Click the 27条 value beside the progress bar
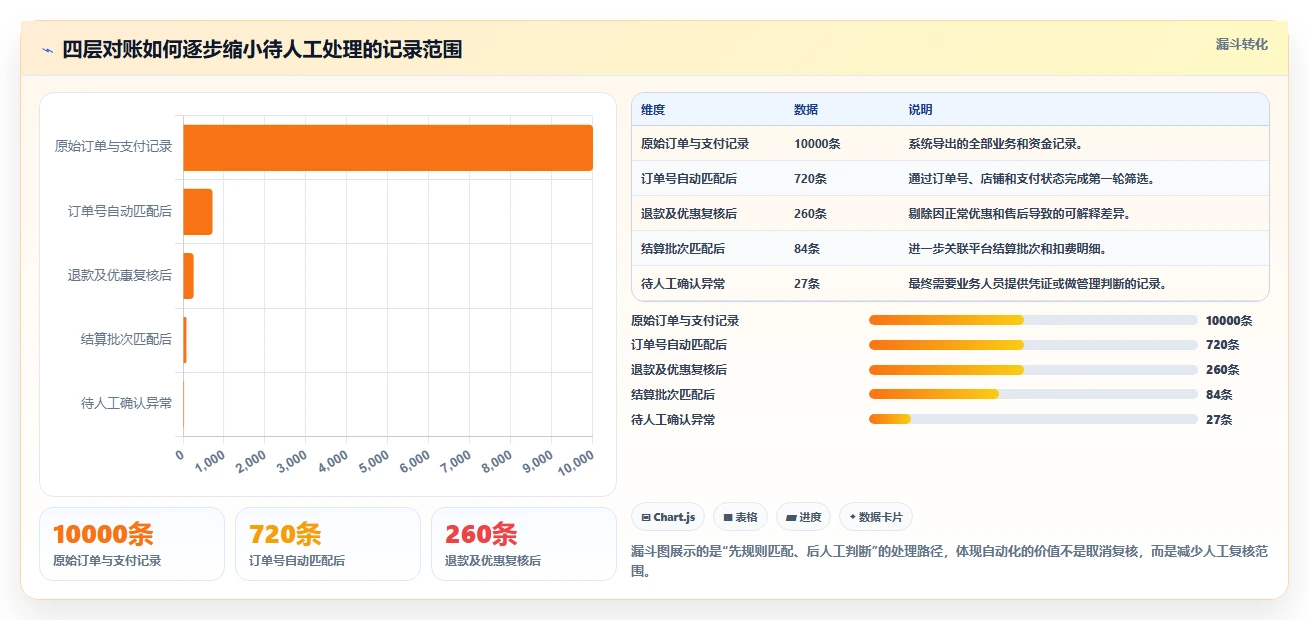 (x=1219, y=420)
